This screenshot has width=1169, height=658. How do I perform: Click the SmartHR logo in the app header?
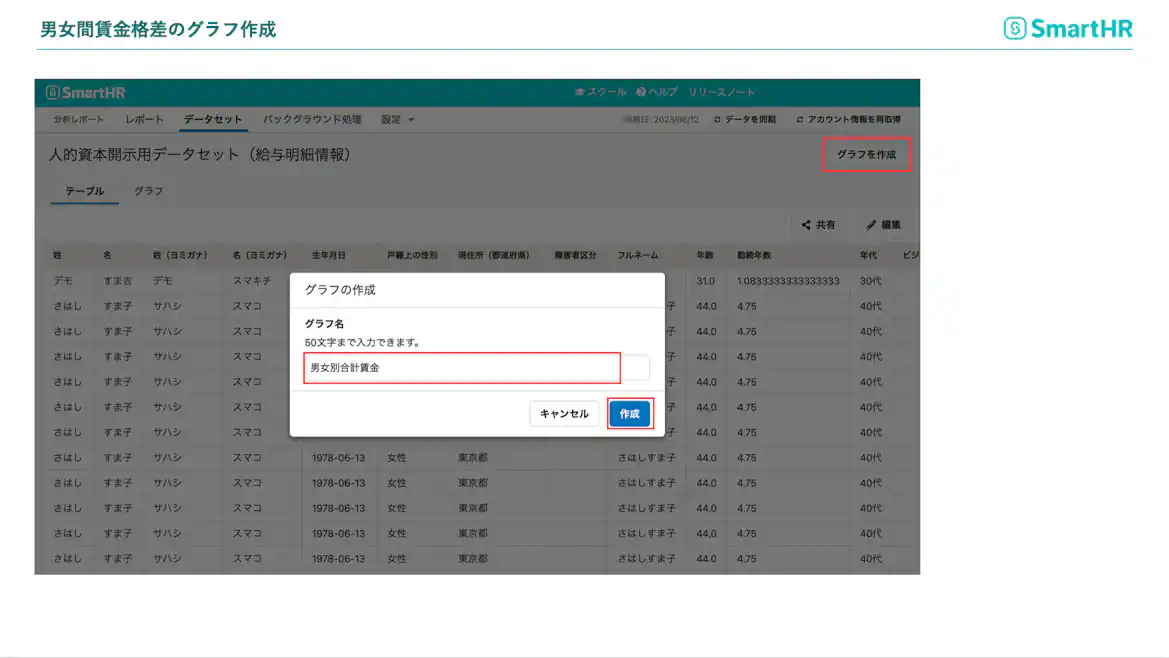coord(88,93)
